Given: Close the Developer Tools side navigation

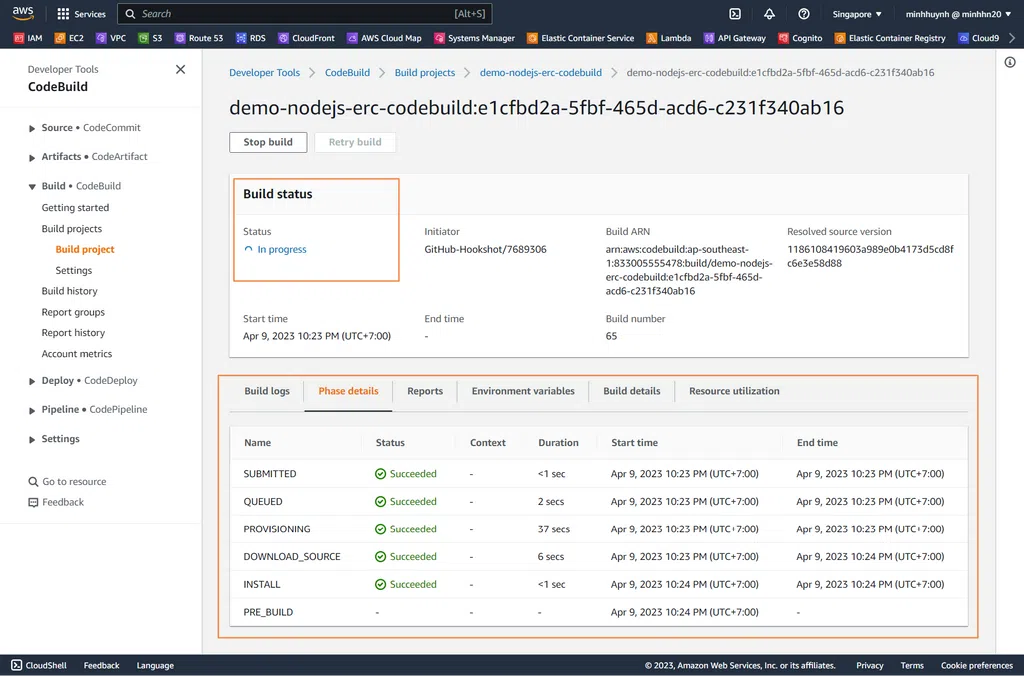Looking at the screenshot, I should click(180, 69).
